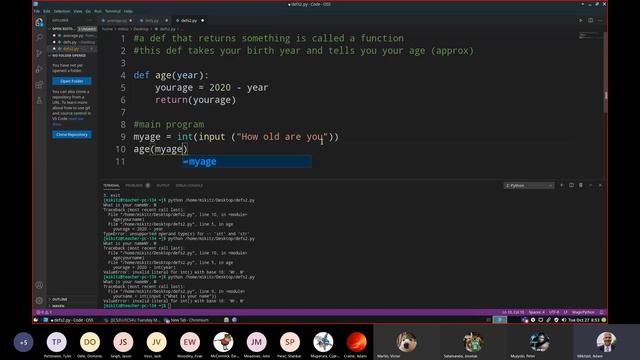Viewport: 640px width, 360px height.
Task: Click line 4 def age(year): in the editor
Action: pyautogui.click(x=171, y=76)
